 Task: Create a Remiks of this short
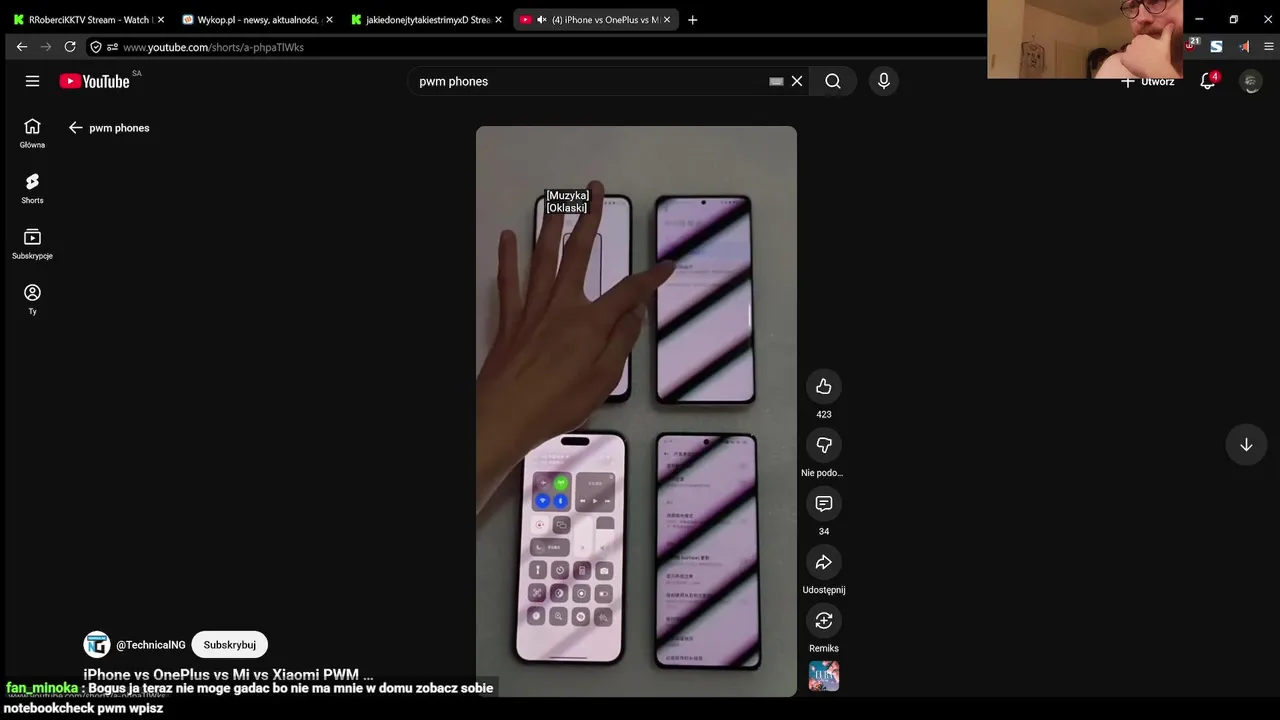(x=823, y=621)
